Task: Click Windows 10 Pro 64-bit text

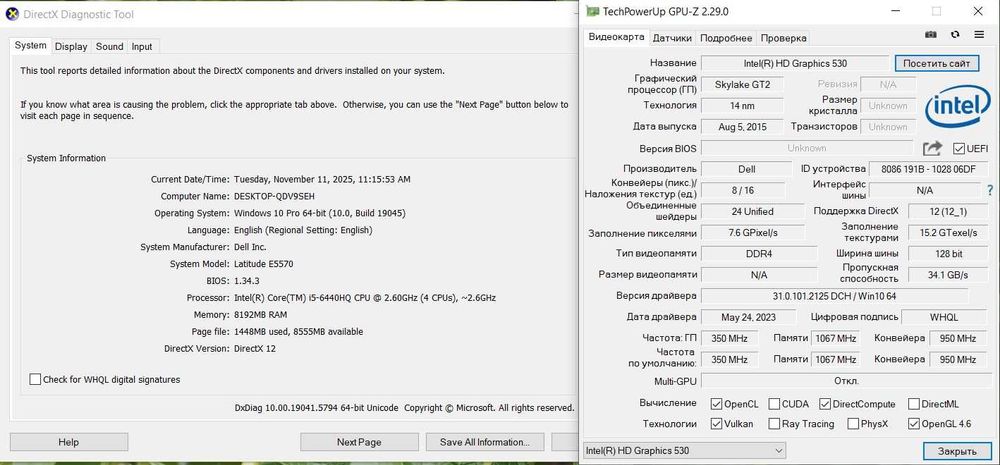Action: click(320, 213)
